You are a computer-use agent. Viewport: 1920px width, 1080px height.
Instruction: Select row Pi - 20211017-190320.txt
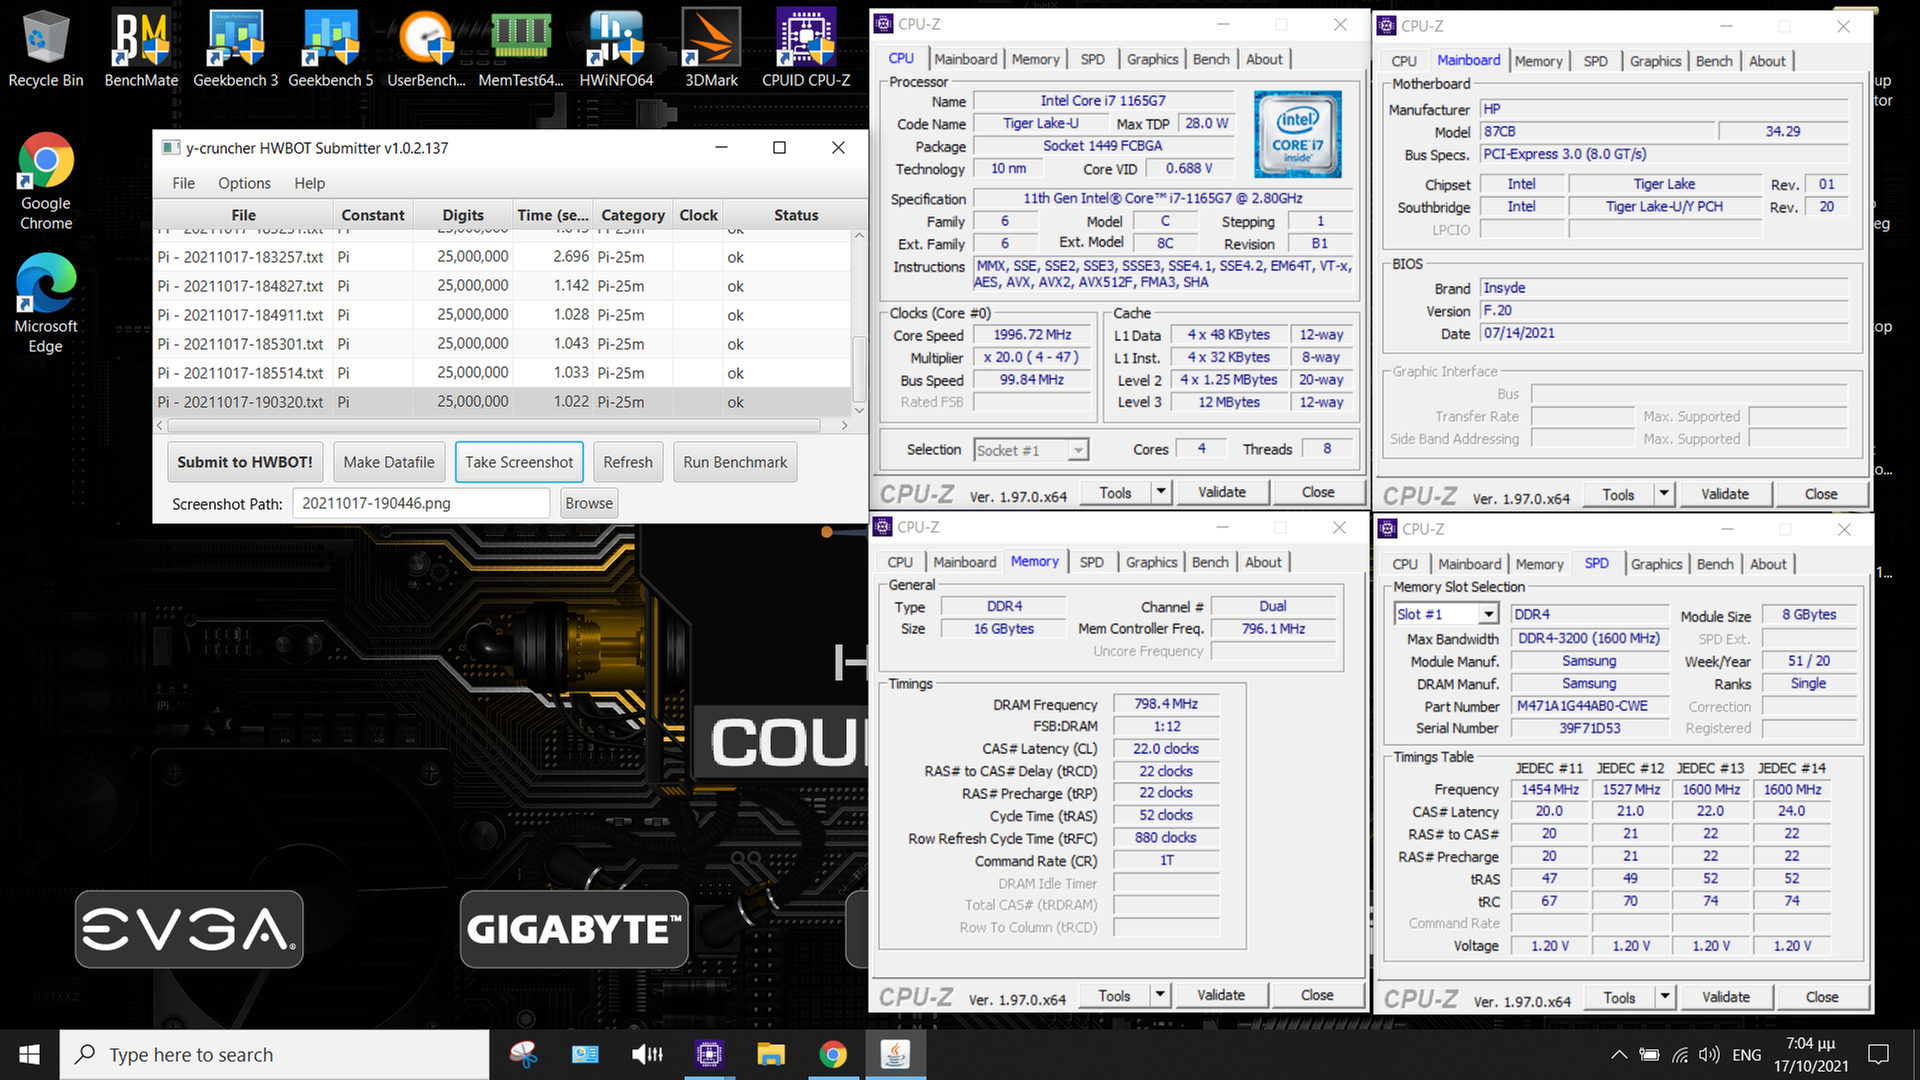point(502,402)
